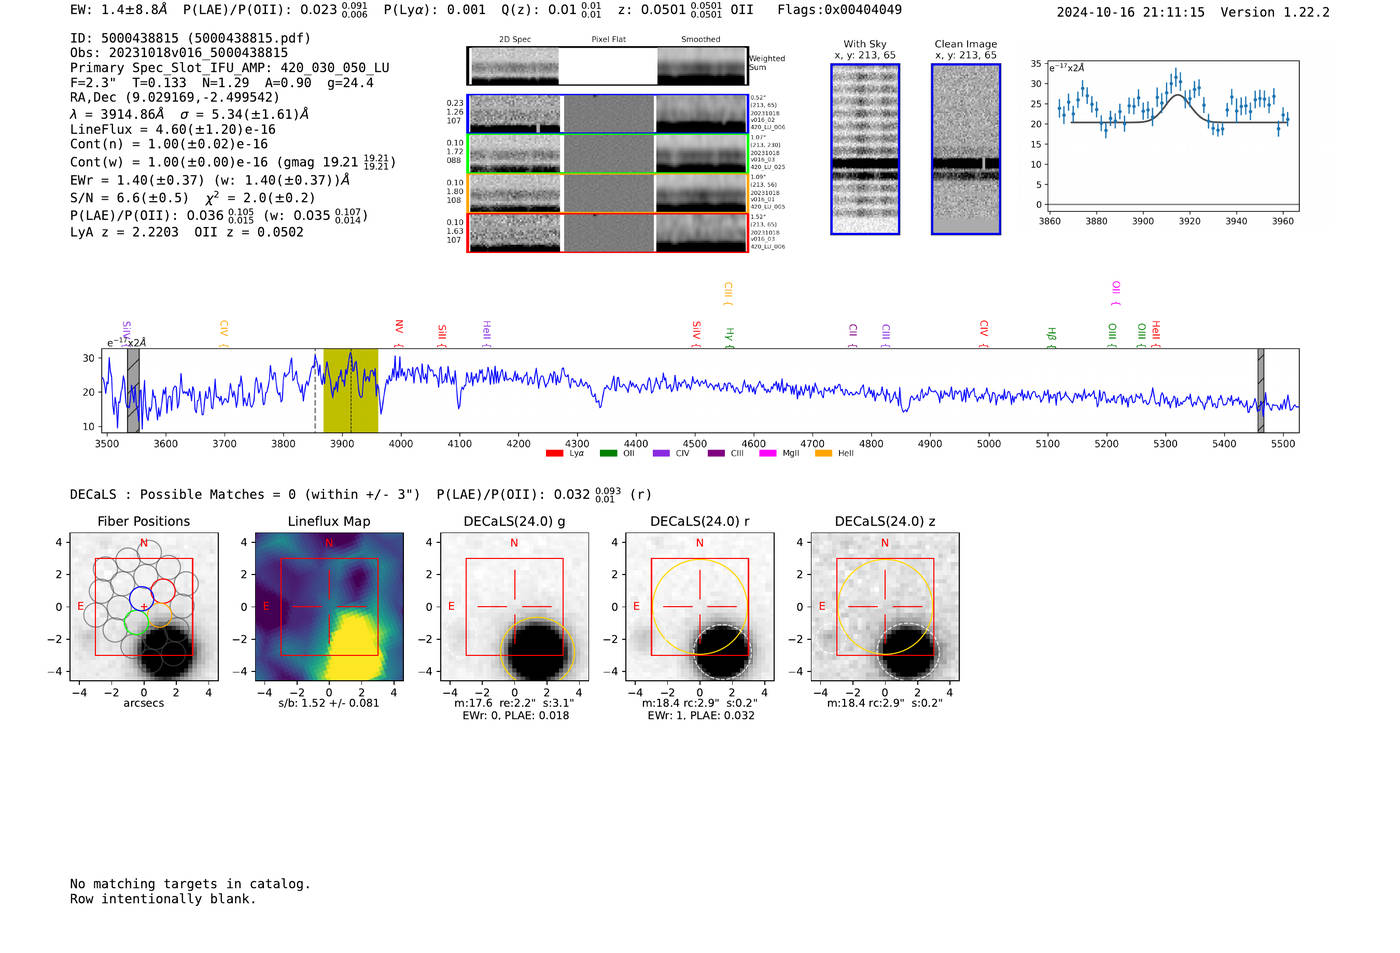
Task: Click the green fiber circle in Fiber Positions
Action: coord(135,624)
